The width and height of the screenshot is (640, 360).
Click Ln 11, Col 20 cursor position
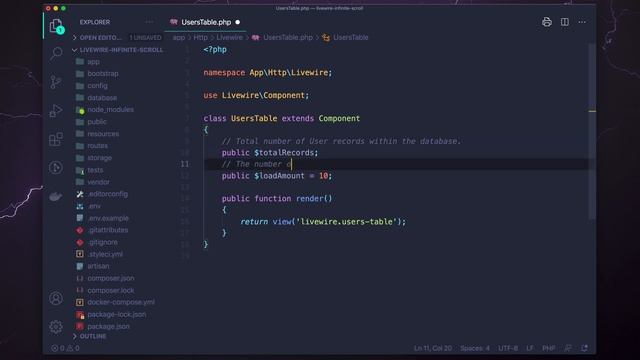click(x=433, y=348)
